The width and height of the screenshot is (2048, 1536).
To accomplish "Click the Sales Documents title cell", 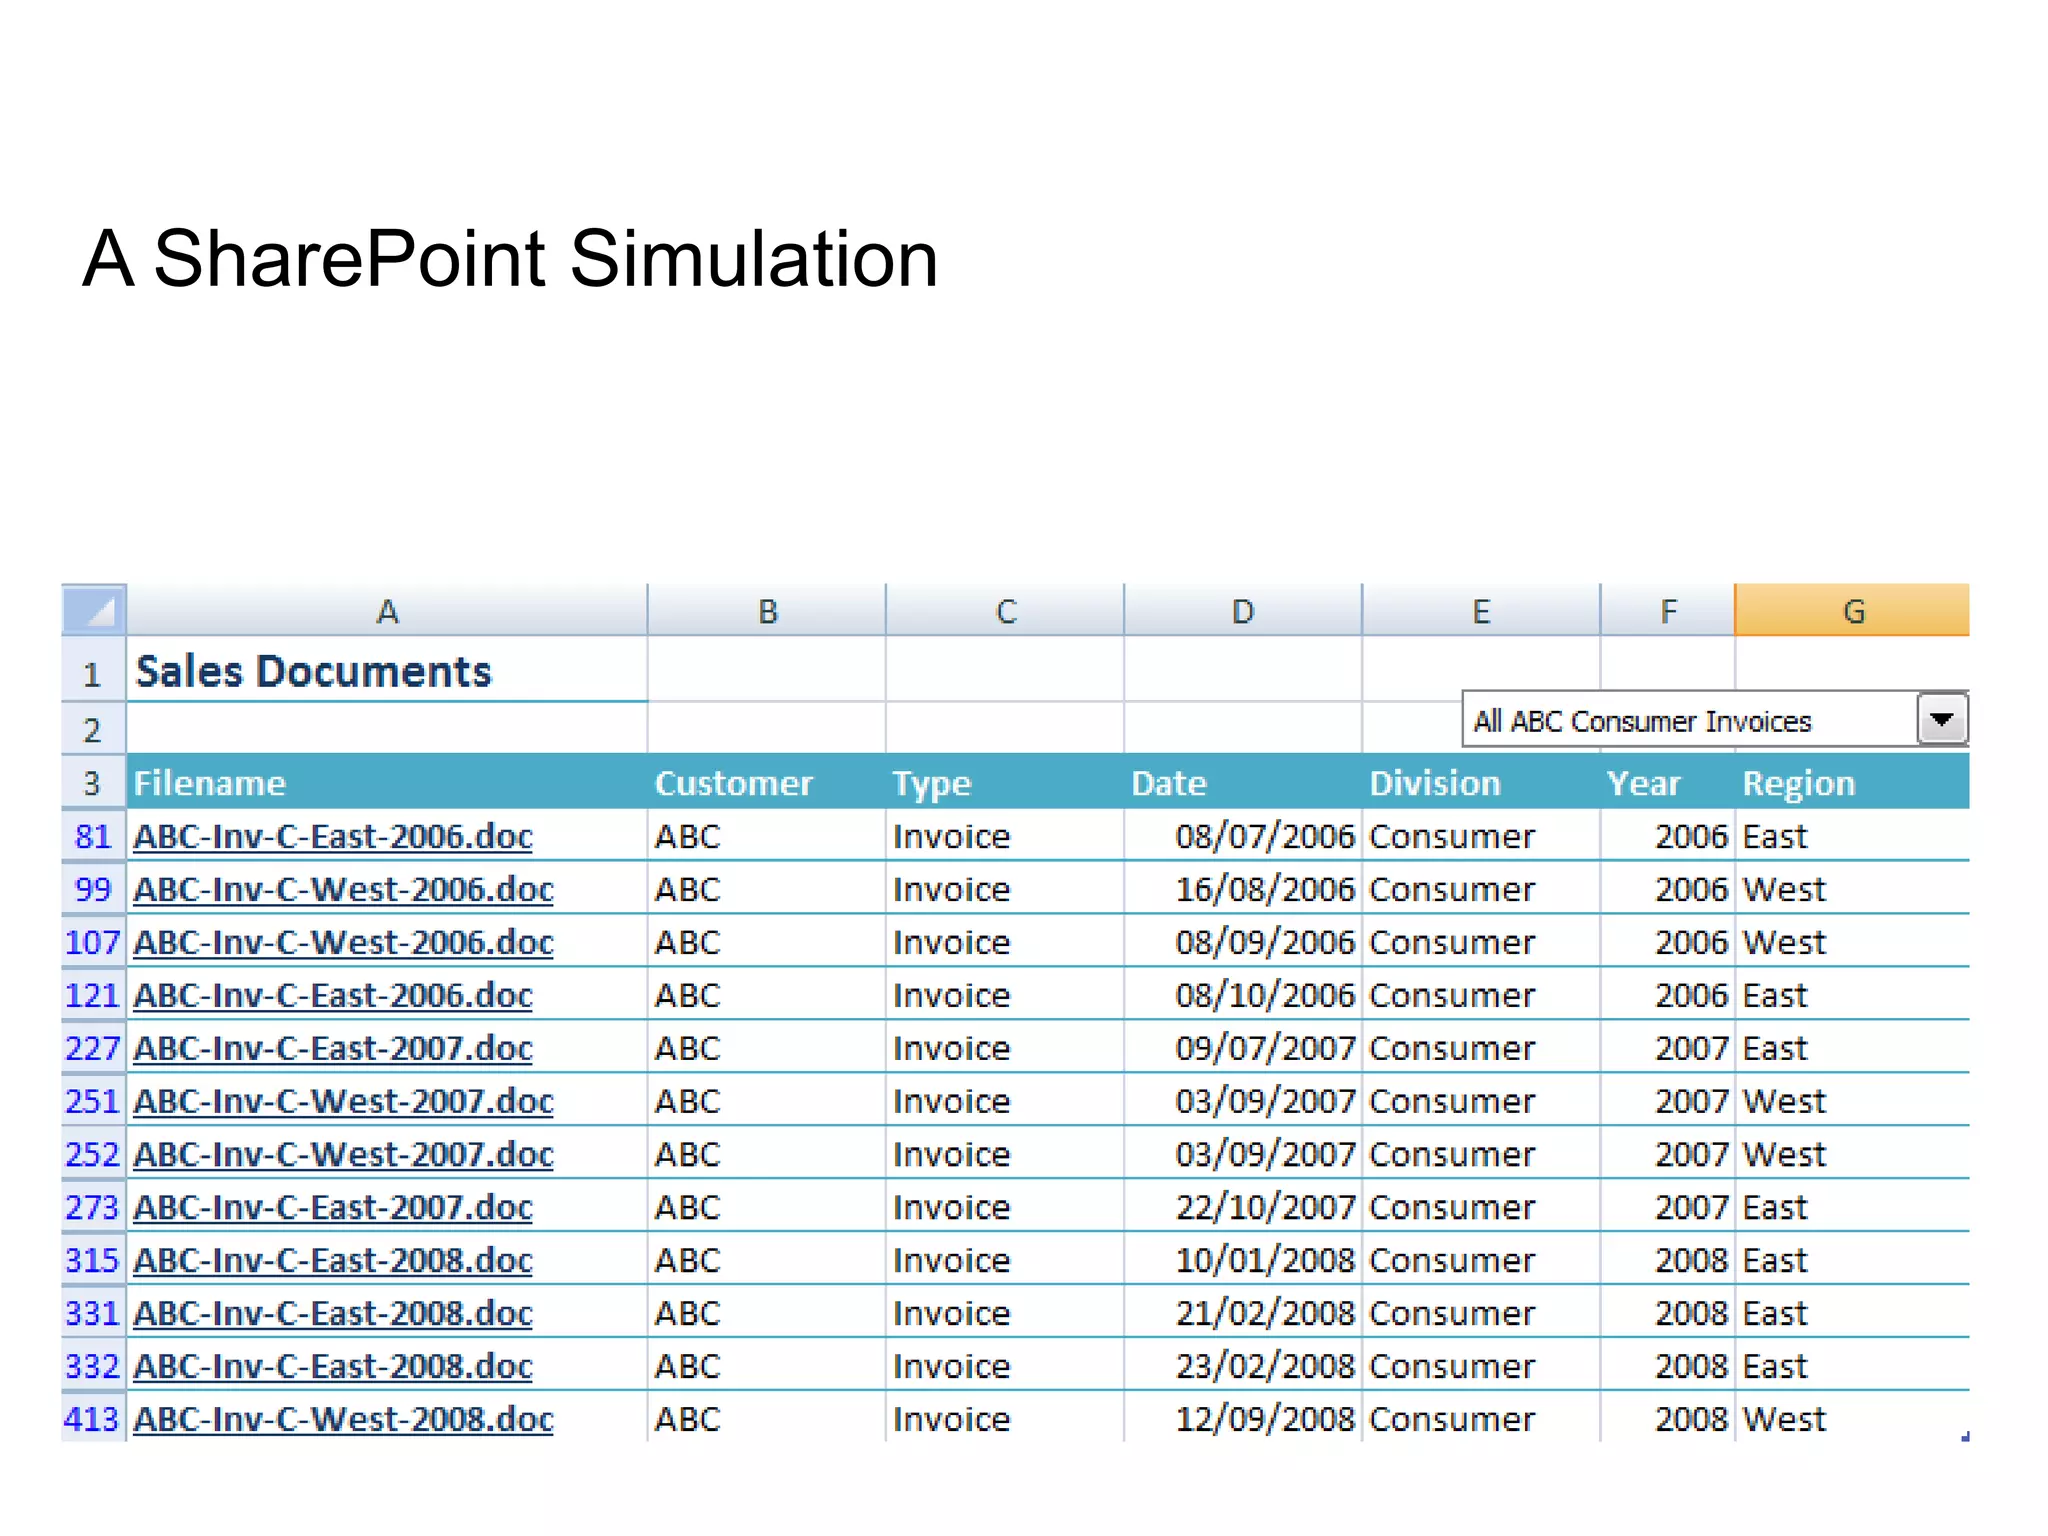I will [x=387, y=670].
